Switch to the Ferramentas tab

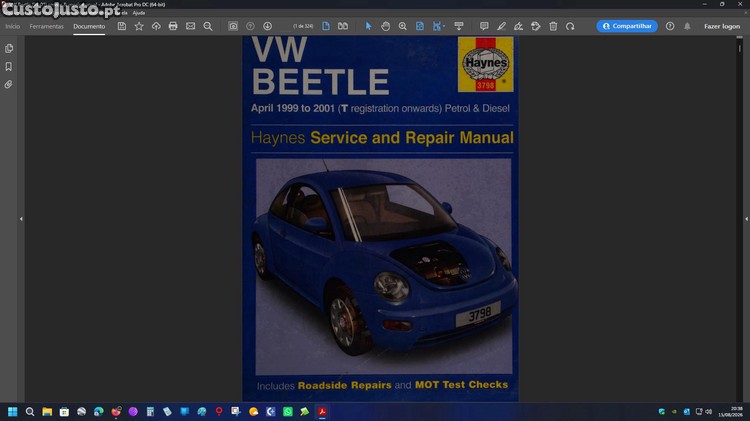coord(46,26)
